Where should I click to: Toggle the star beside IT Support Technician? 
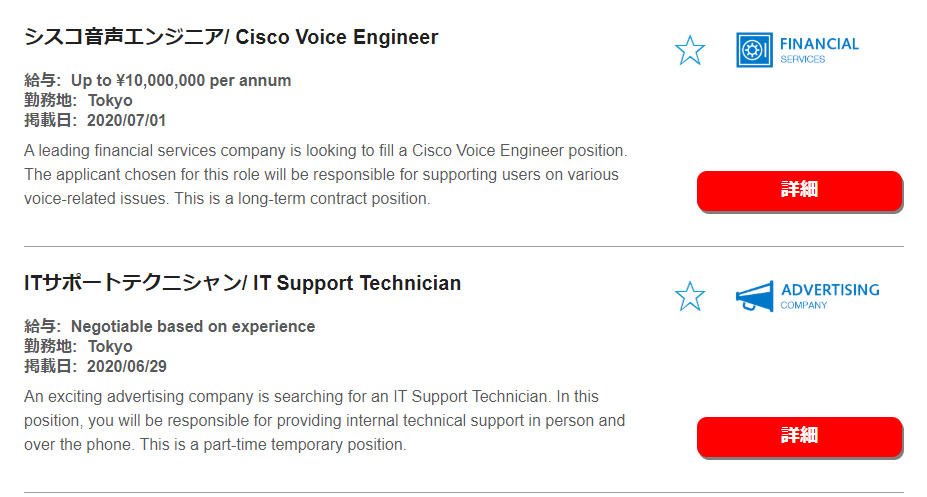(690, 296)
